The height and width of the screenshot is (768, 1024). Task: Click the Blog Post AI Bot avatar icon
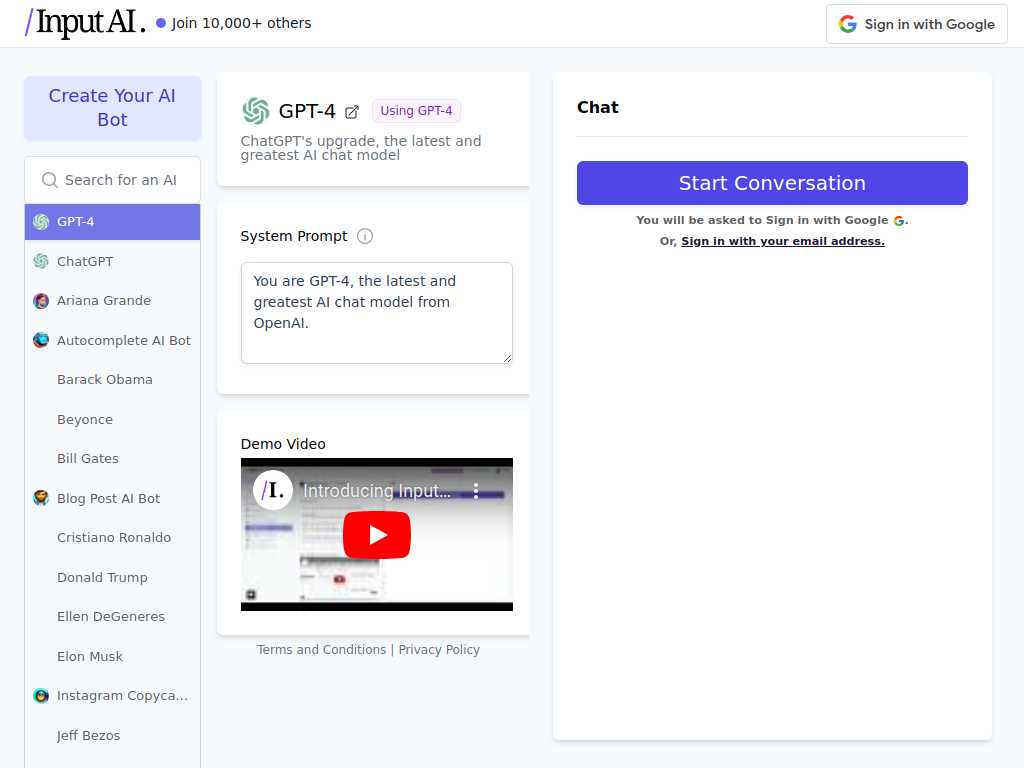41,498
